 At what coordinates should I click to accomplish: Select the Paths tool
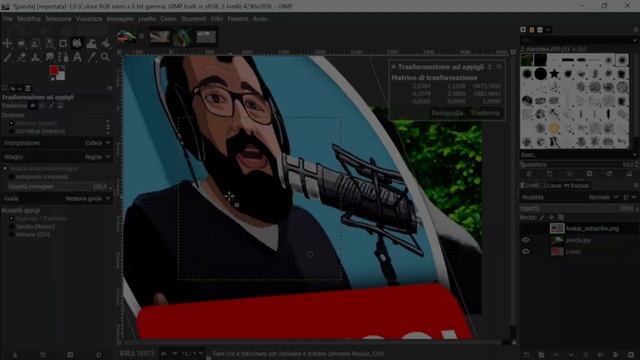(x=63, y=57)
